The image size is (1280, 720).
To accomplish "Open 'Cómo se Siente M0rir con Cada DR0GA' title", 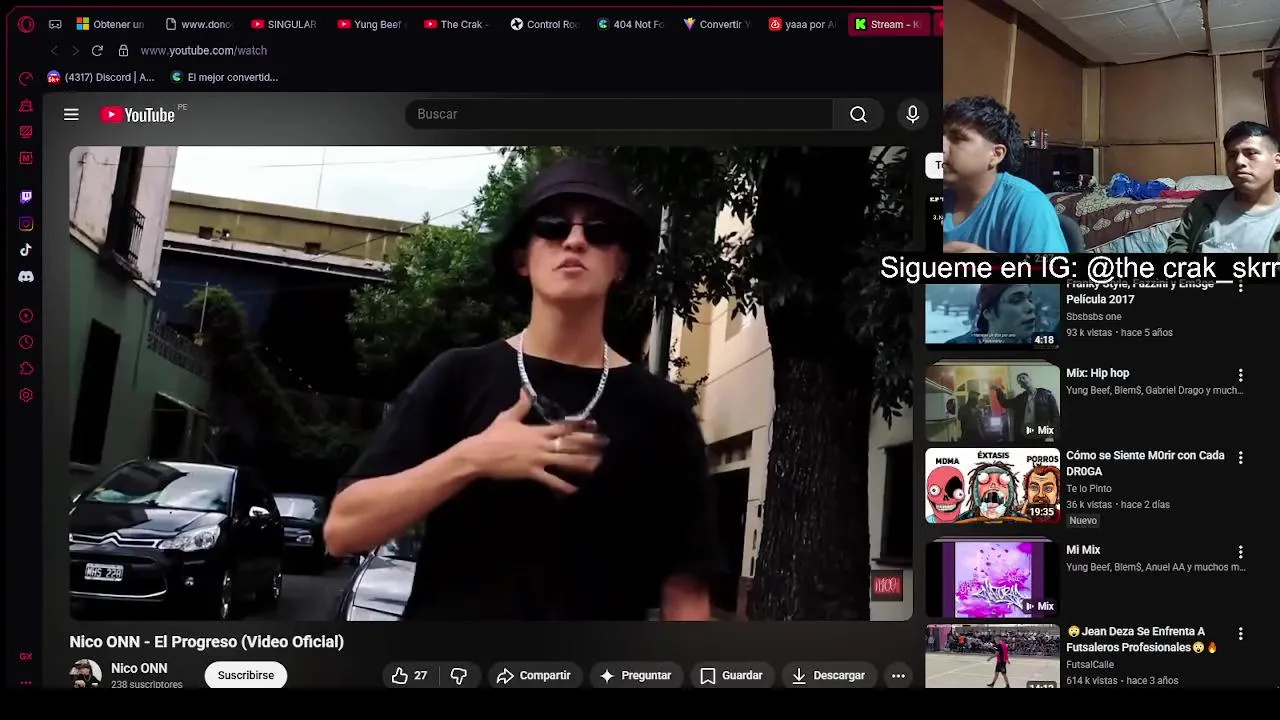I will tap(1145, 463).
